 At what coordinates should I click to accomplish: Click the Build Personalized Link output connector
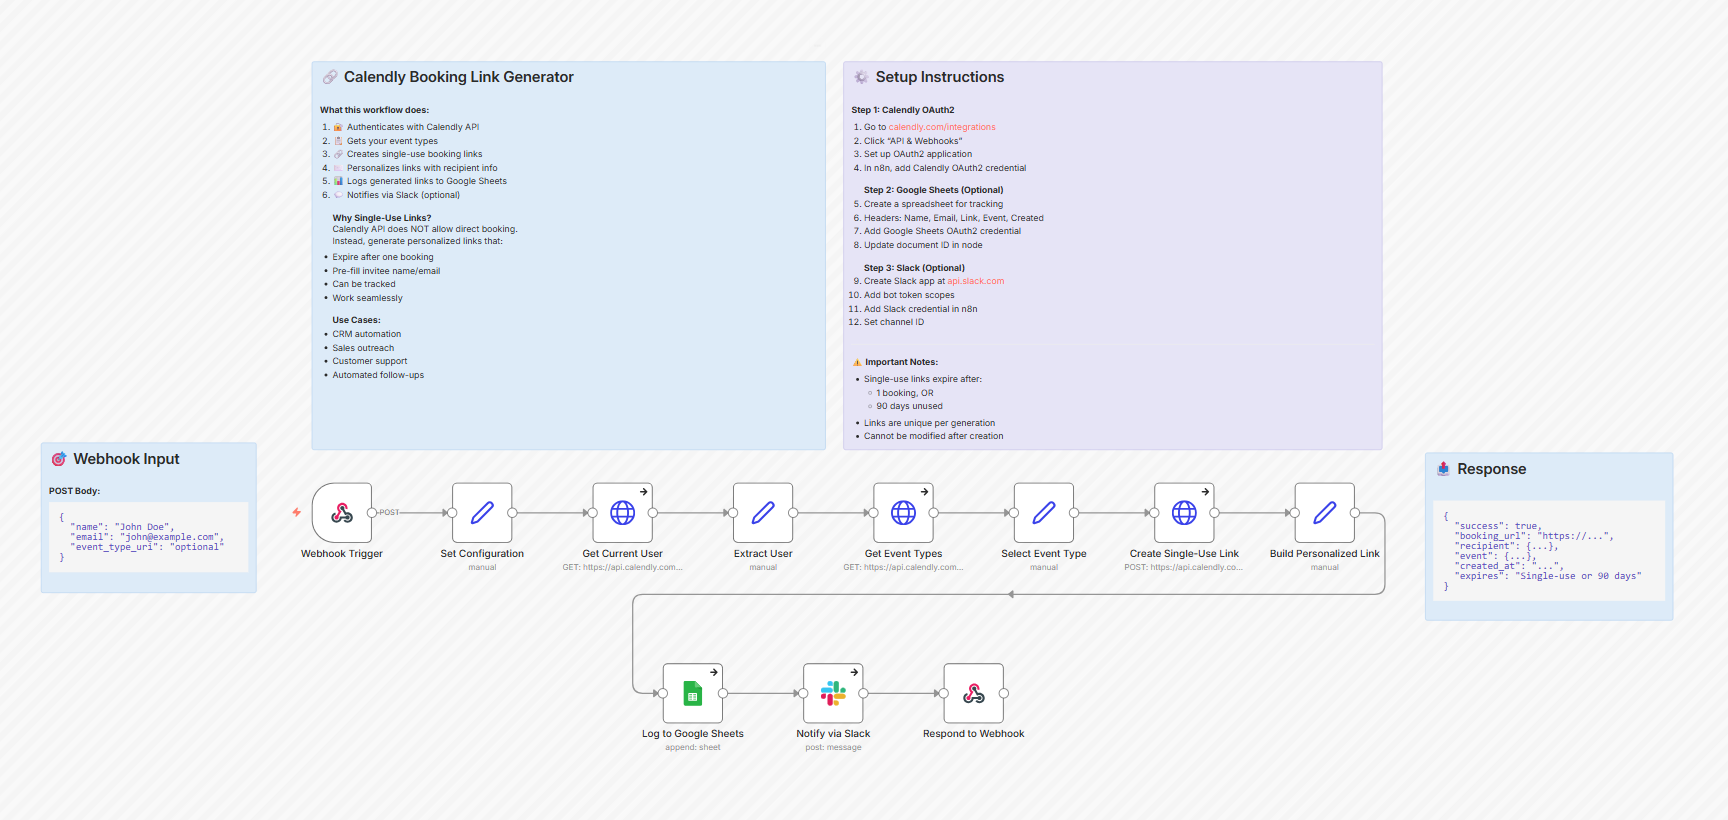[x=1355, y=513]
